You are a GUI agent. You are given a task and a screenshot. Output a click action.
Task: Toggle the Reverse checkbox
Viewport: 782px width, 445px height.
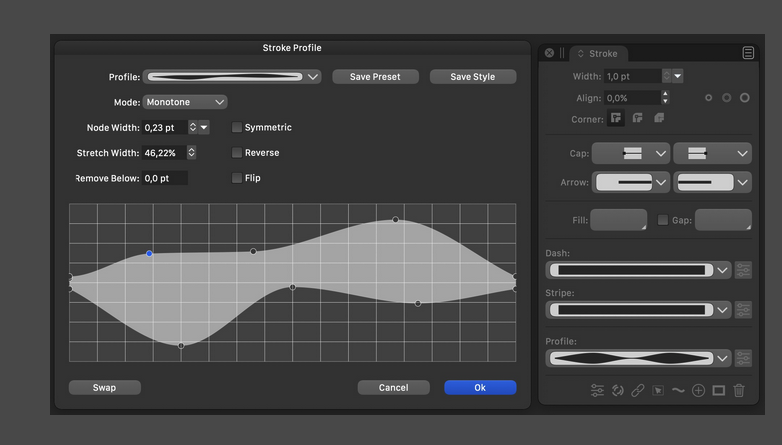tap(237, 153)
